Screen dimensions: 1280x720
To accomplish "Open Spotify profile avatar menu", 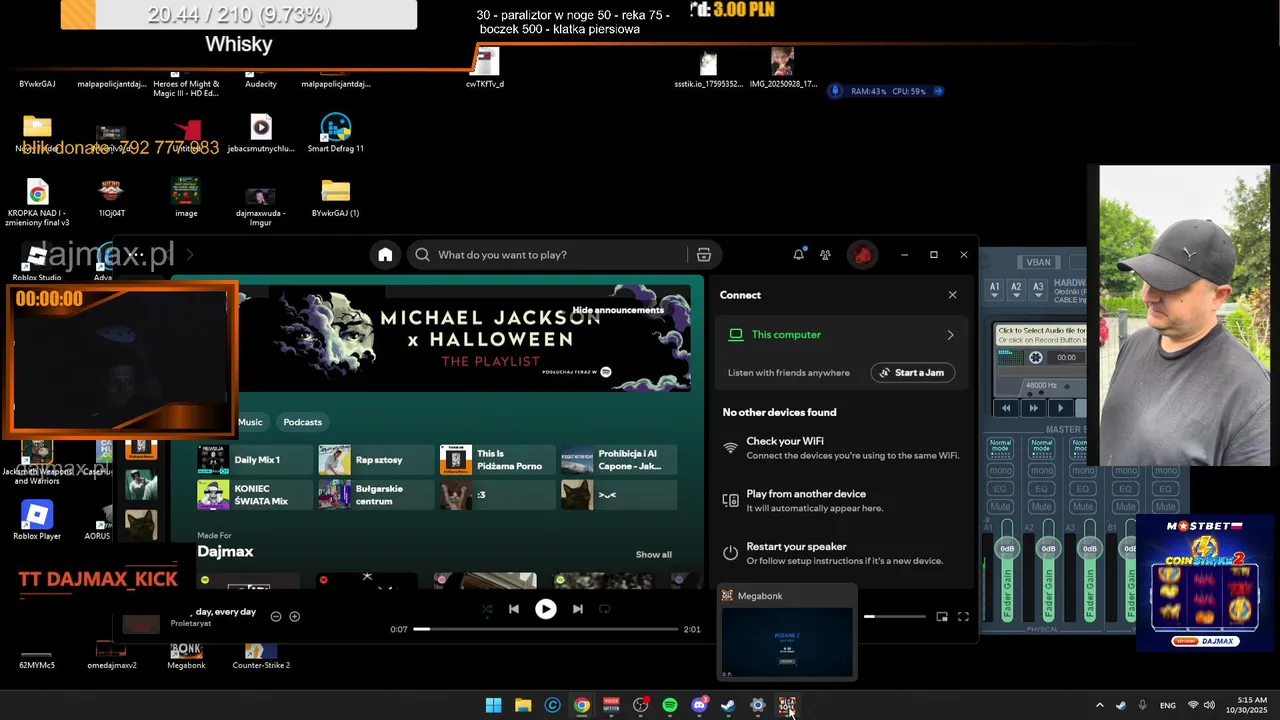I will 862,255.
